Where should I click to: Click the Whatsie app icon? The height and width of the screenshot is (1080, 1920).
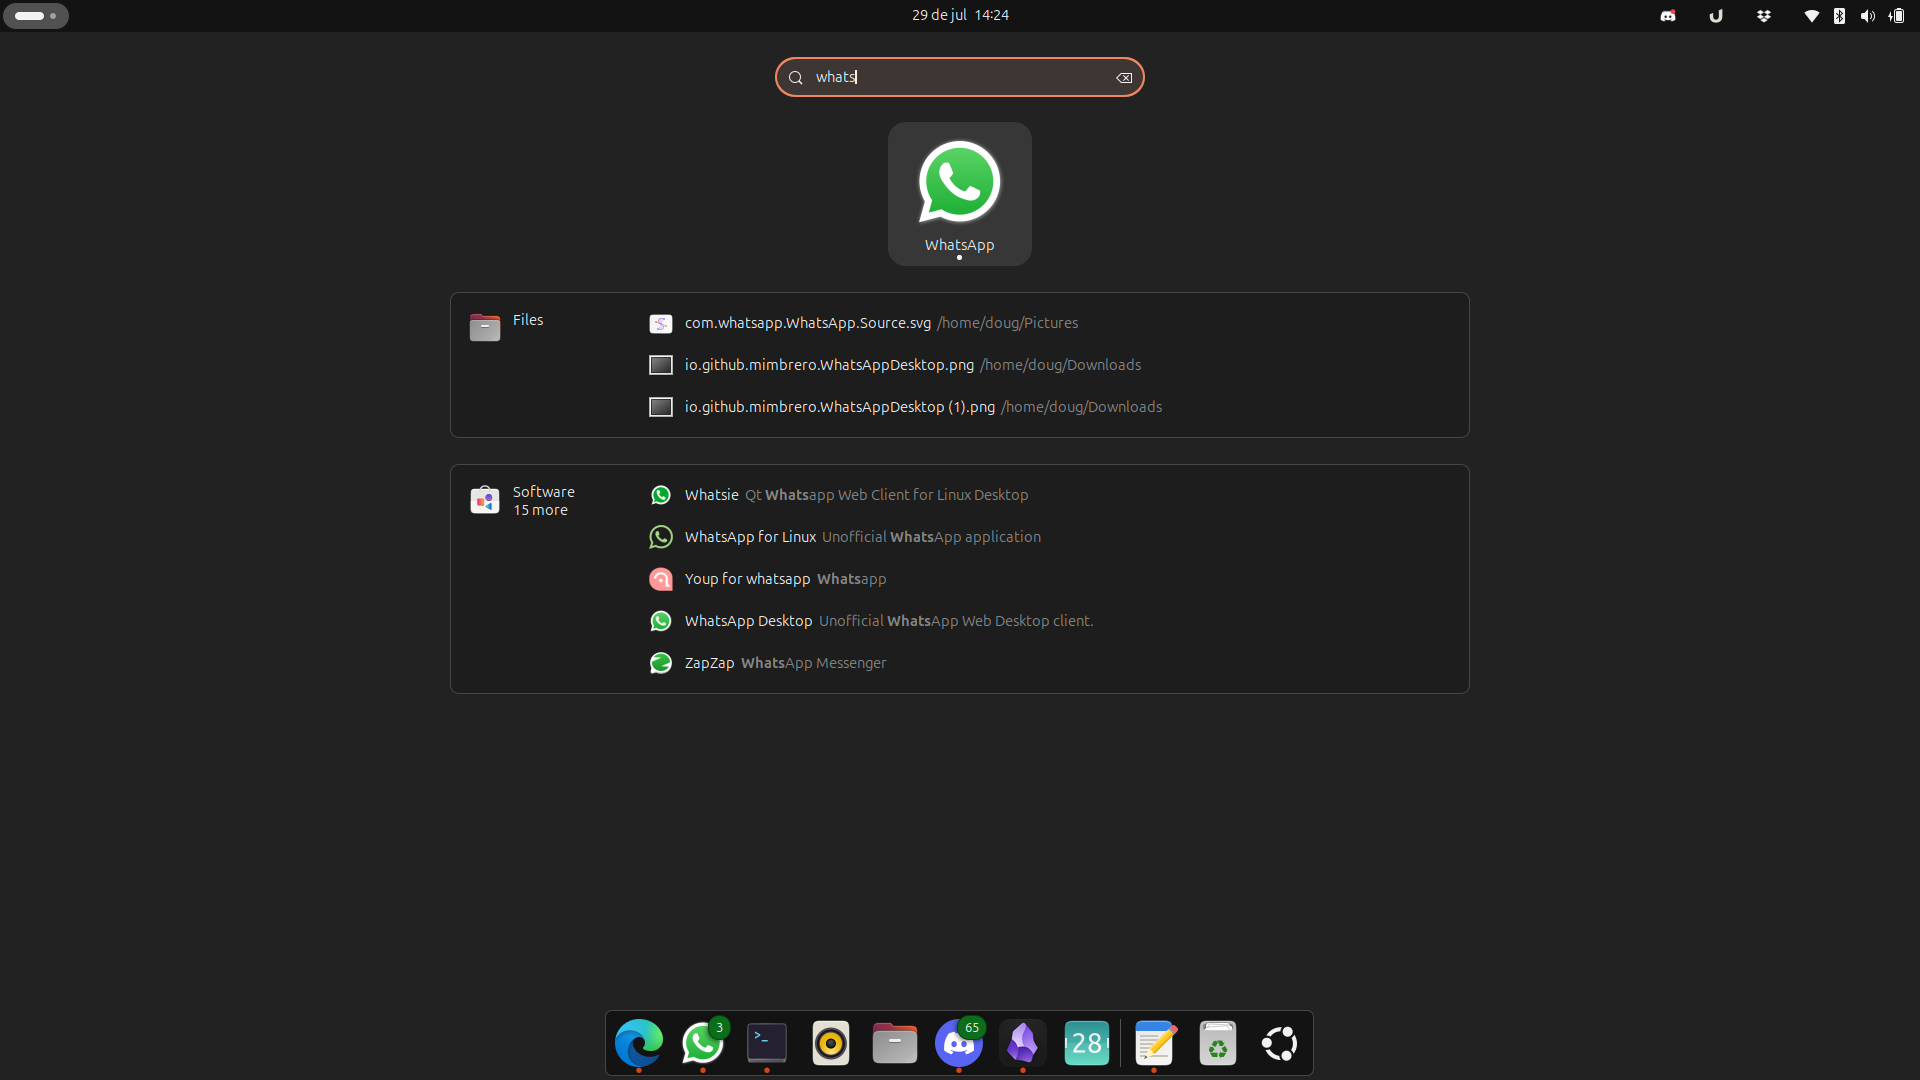click(661, 495)
